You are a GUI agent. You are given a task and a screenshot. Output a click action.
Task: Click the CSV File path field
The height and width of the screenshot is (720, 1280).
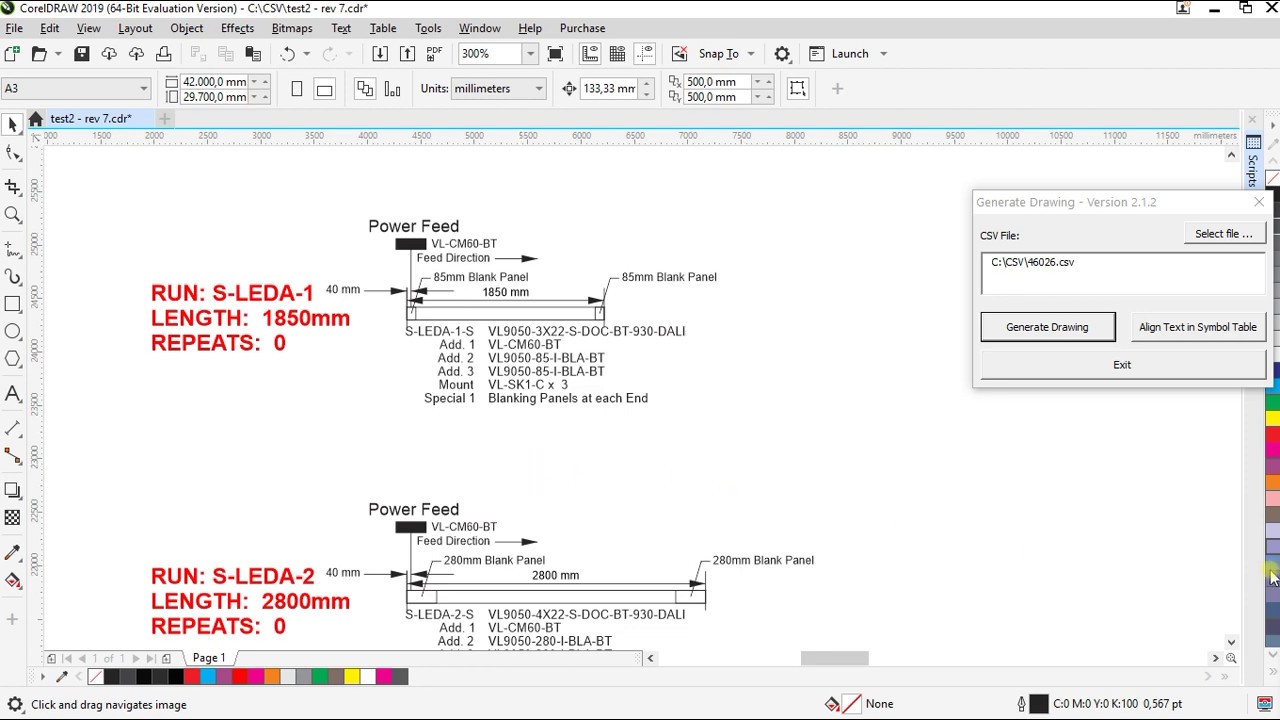1122,273
